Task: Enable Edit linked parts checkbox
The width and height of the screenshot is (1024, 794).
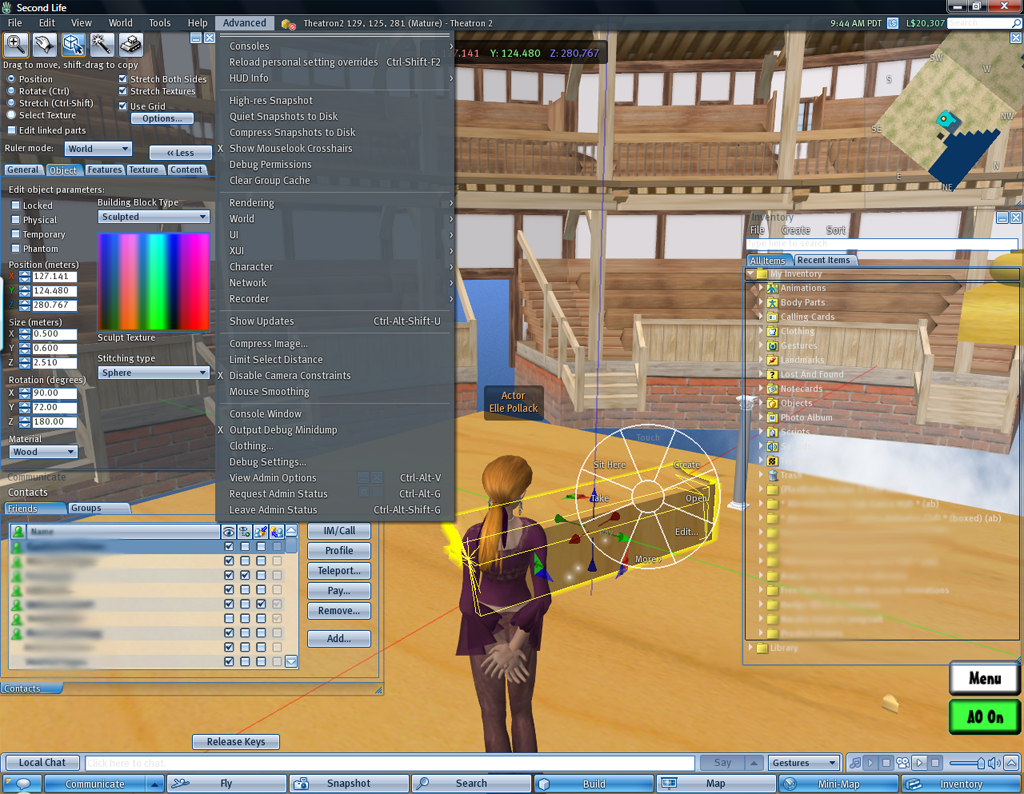Action: click(x=12, y=130)
